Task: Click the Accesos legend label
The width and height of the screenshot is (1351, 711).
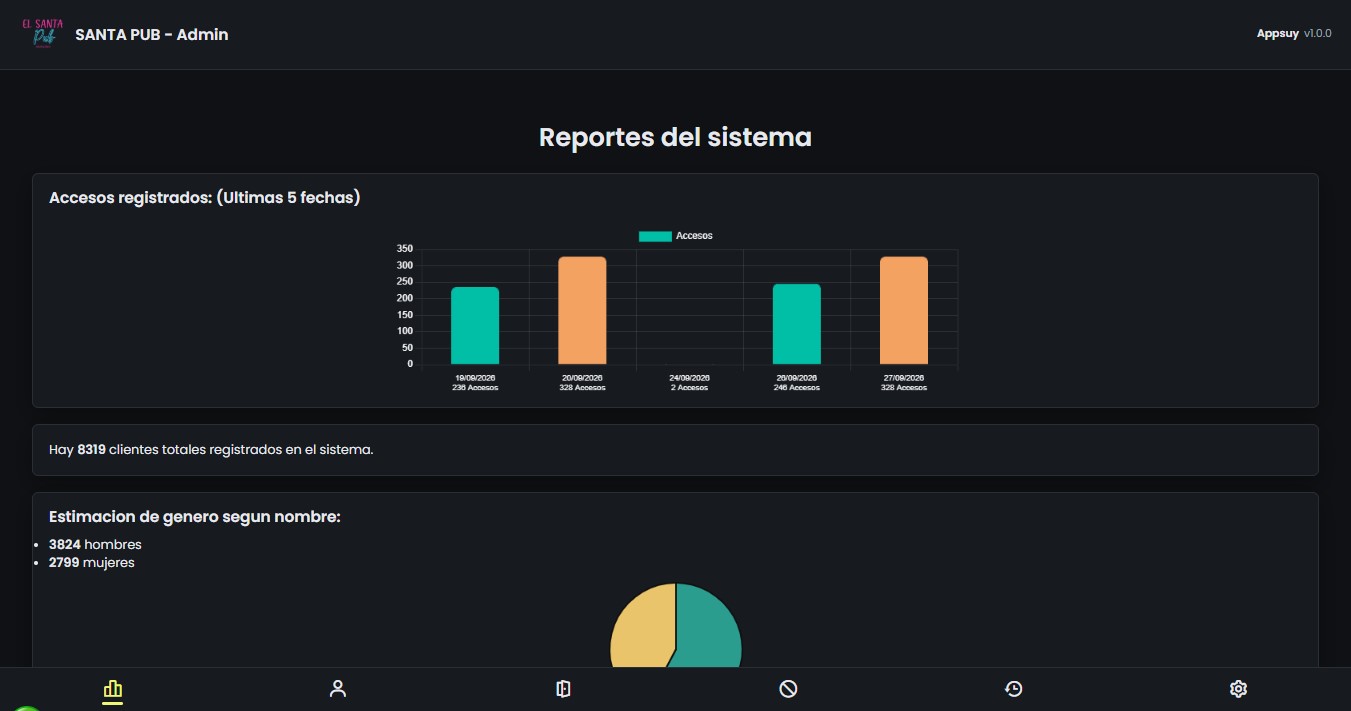Action: click(x=694, y=236)
